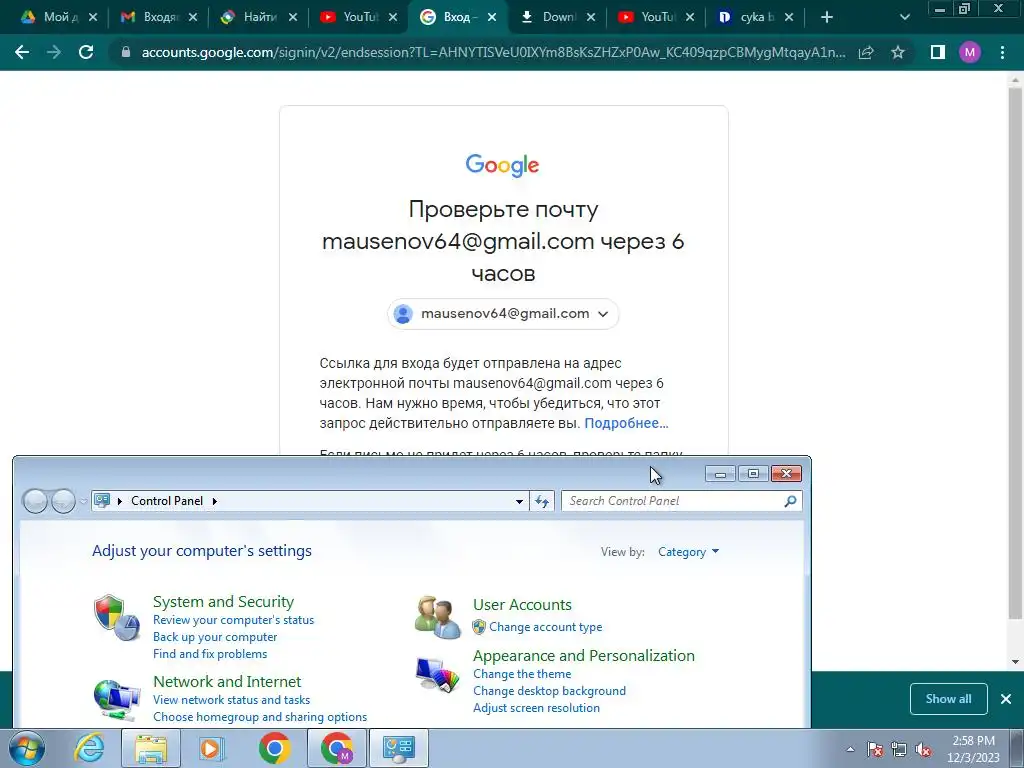Viewport: 1024px width, 768px height.
Task: Open Control Panel address history dropdown
Action: click(519, 502)
